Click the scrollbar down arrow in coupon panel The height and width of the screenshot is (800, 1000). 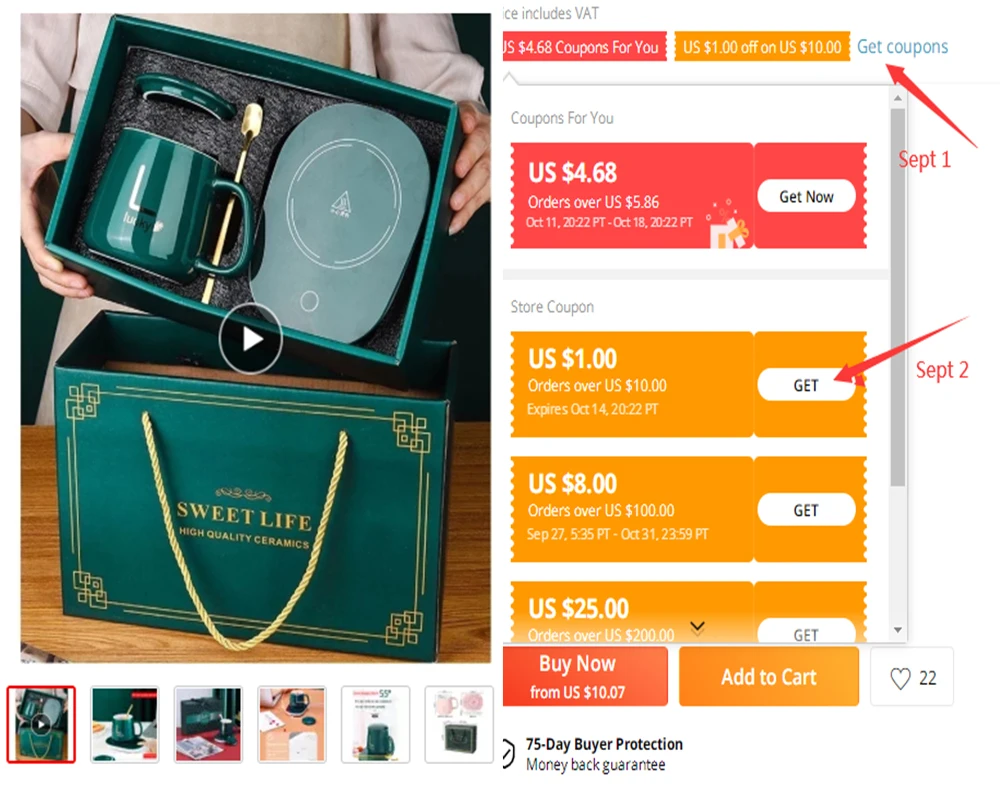point(897,630)
